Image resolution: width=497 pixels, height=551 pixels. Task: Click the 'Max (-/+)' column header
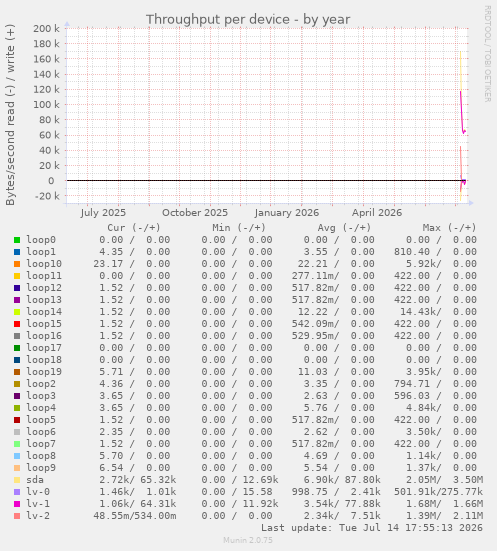point(450,228)
